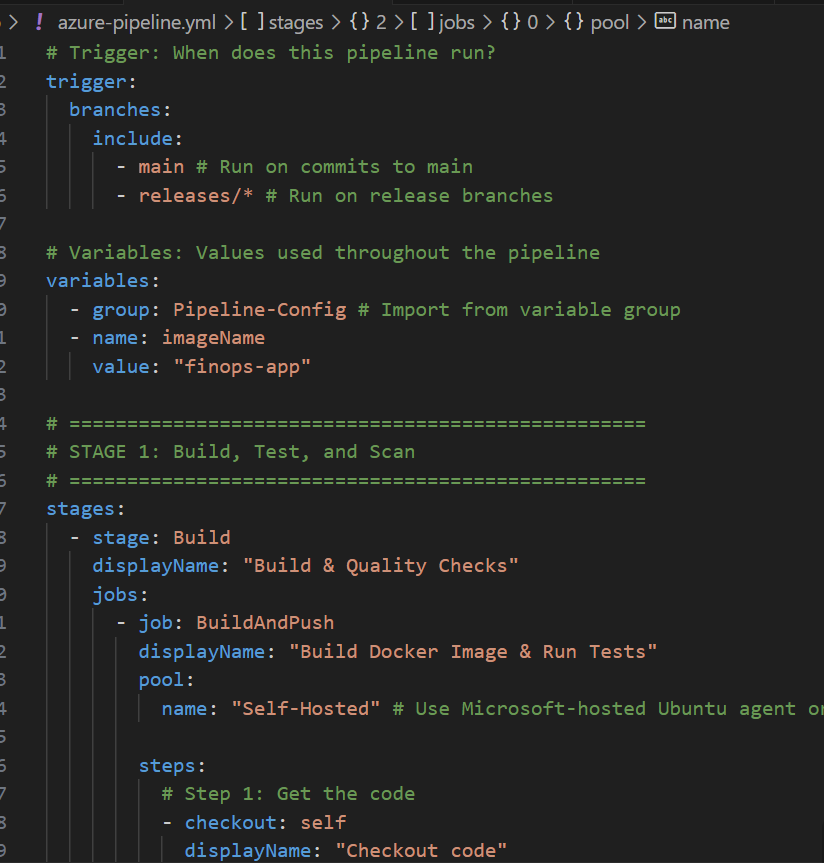Open the stages breadcrumb dropdown
Viewport: 824px width, 863px height.
[x=295, y=22]
